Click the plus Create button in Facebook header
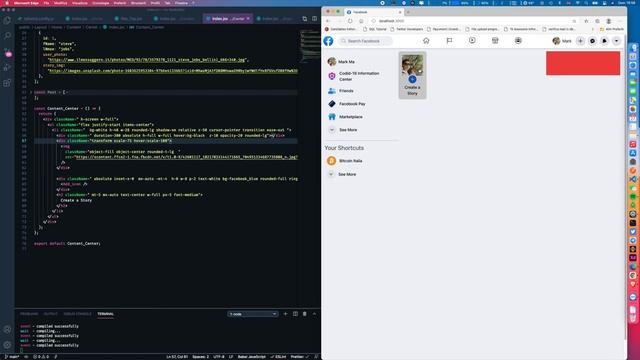Image resolution: width=640 pixels, height=360 pixels. click(x=580, y=41)
